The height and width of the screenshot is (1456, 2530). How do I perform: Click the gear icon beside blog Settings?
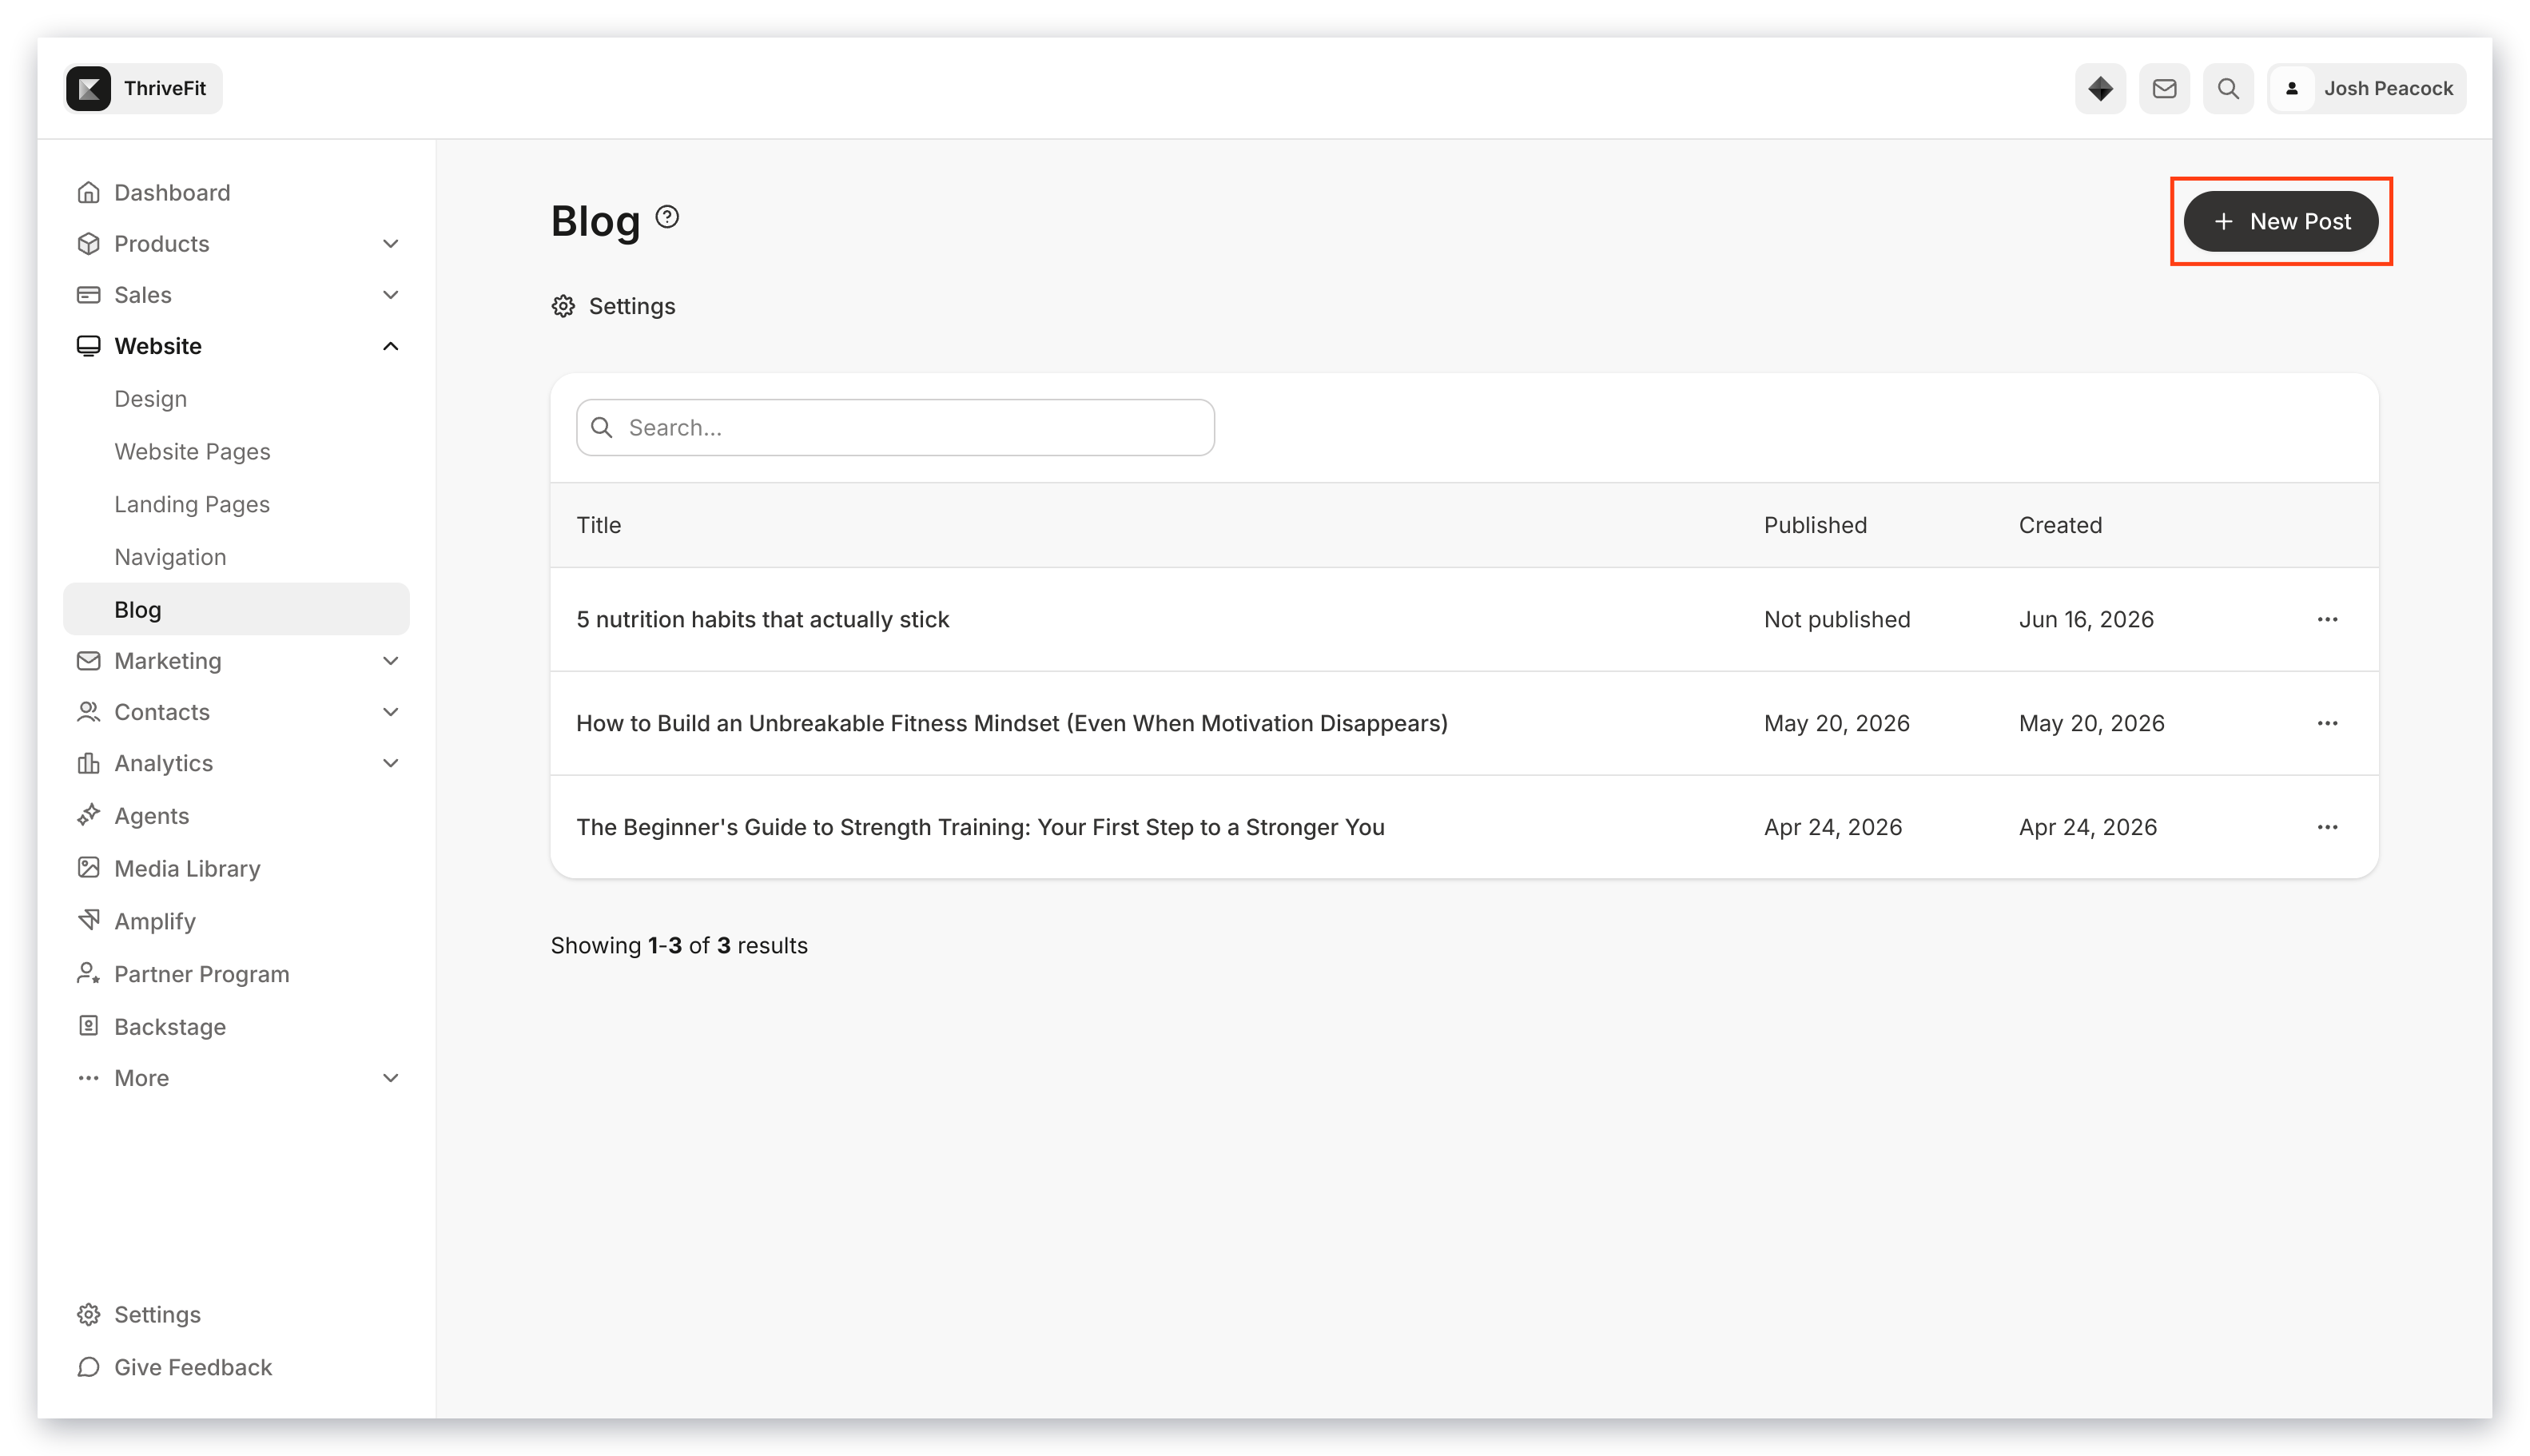click(x=563, y=306)
